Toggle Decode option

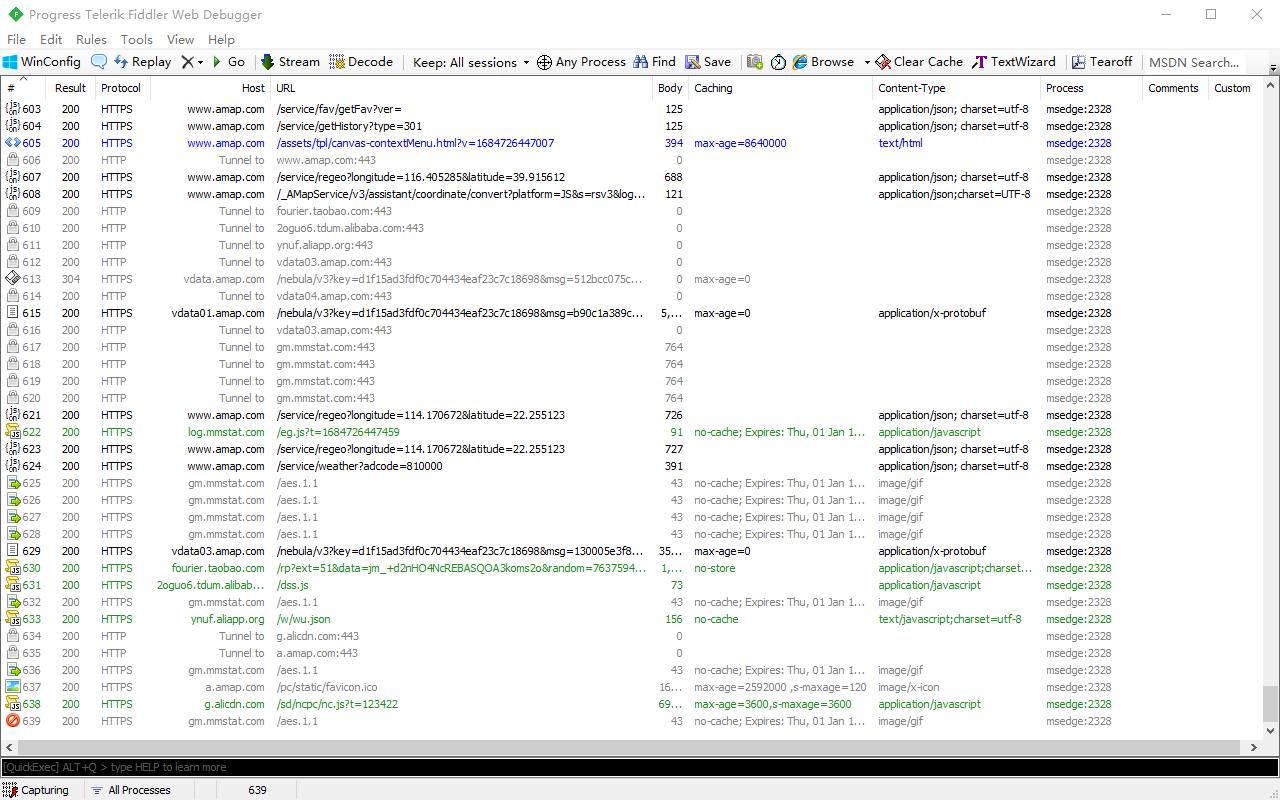361,62
